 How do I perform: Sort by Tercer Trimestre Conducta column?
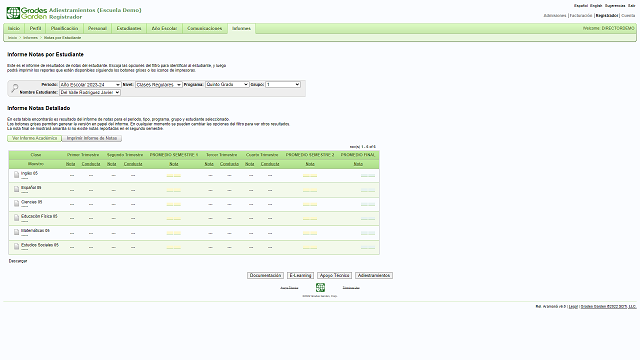[x=229, y=164]
